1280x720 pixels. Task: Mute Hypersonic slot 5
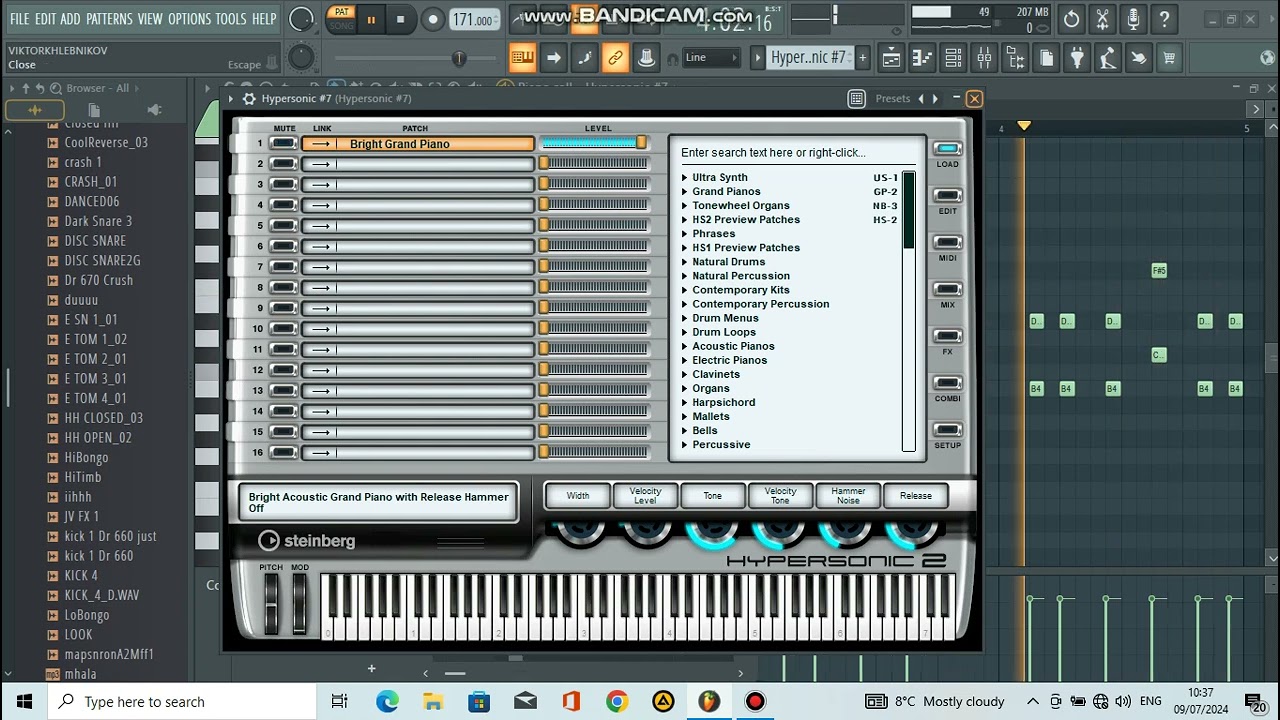coord(284,226)
